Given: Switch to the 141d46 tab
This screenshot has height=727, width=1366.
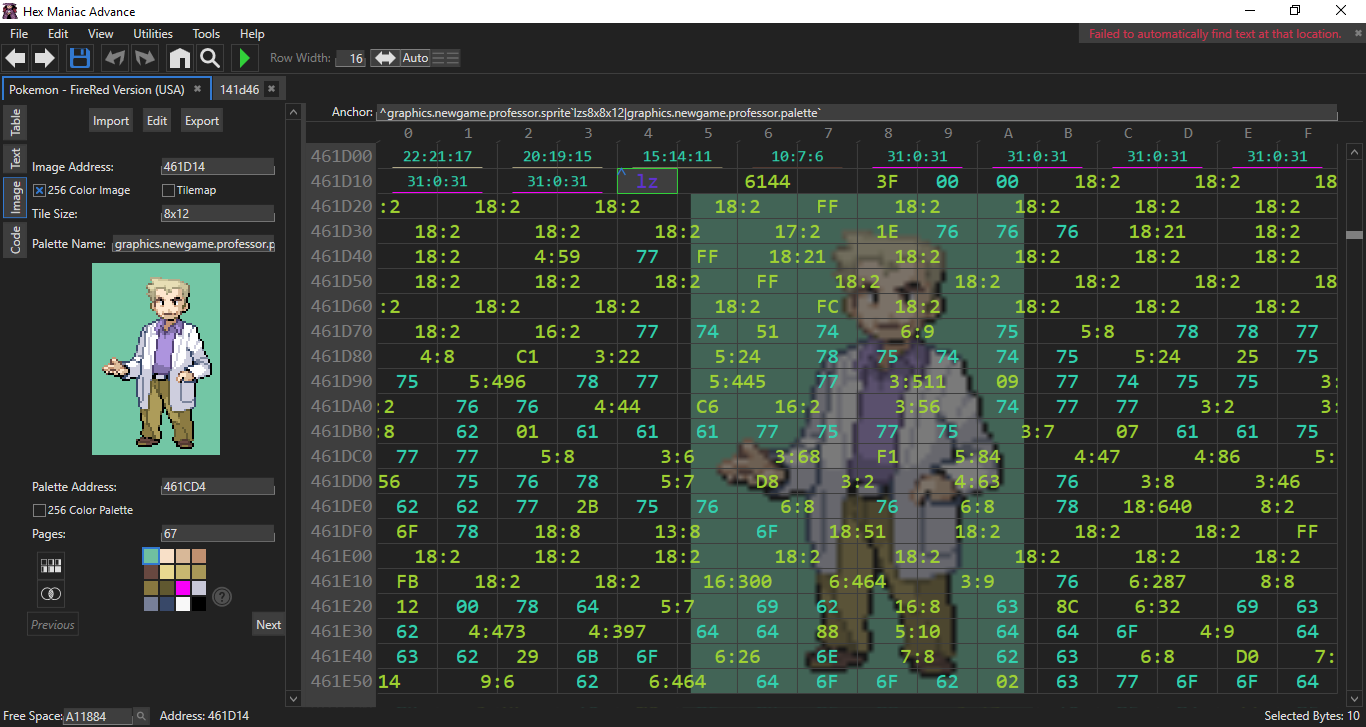Looking at the screenshot, I should tap(240, 89).
